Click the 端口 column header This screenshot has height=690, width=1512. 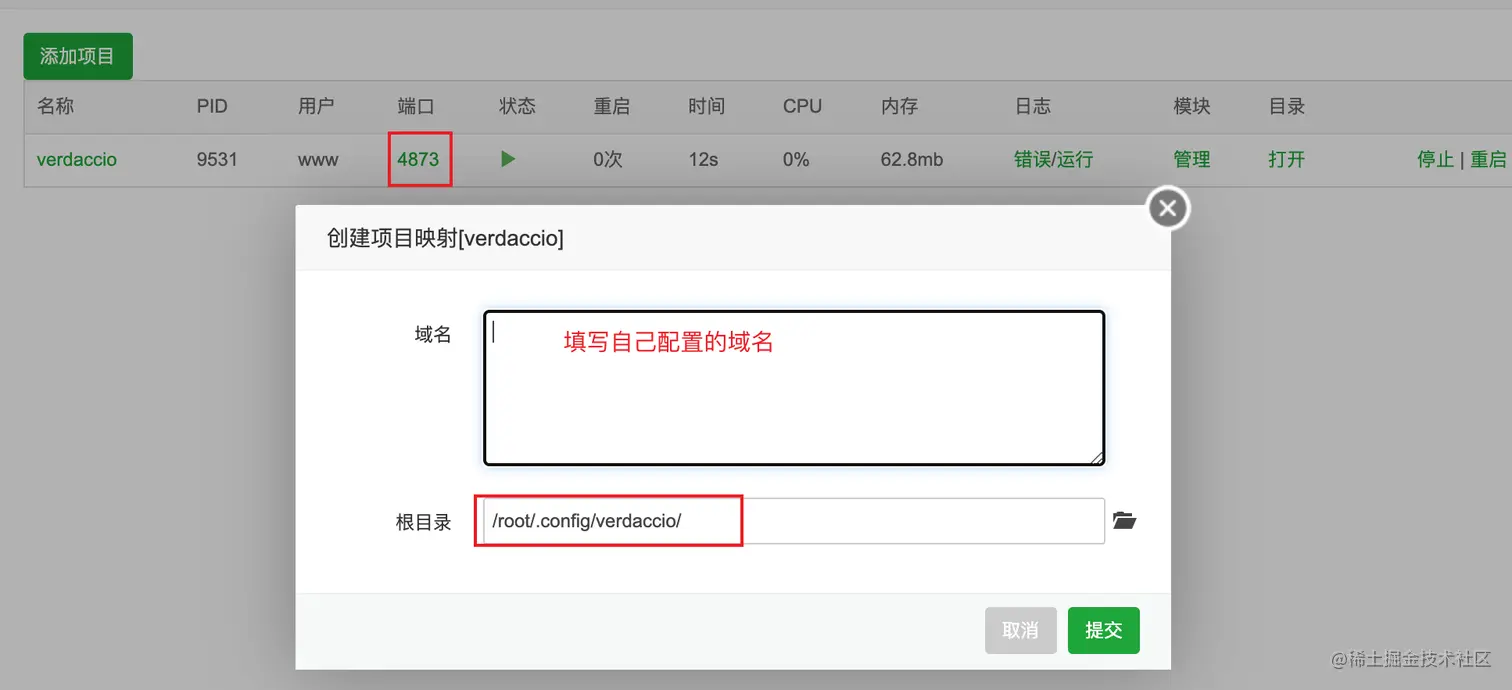click(x=416, y=106)
